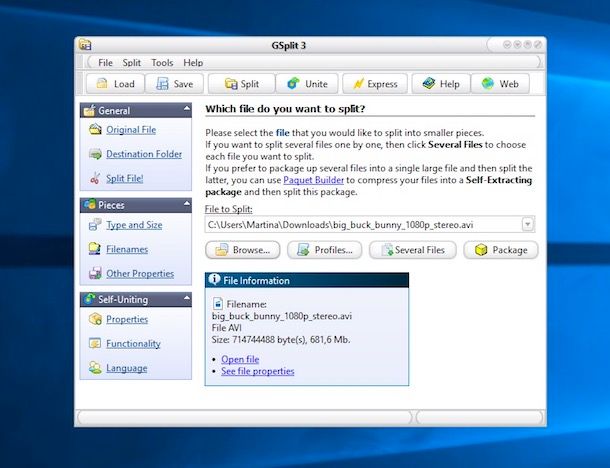Image resolution: width=610 pixels, height=468 pixels.
Task: Click the Open file link
Action: click(240, 359)
